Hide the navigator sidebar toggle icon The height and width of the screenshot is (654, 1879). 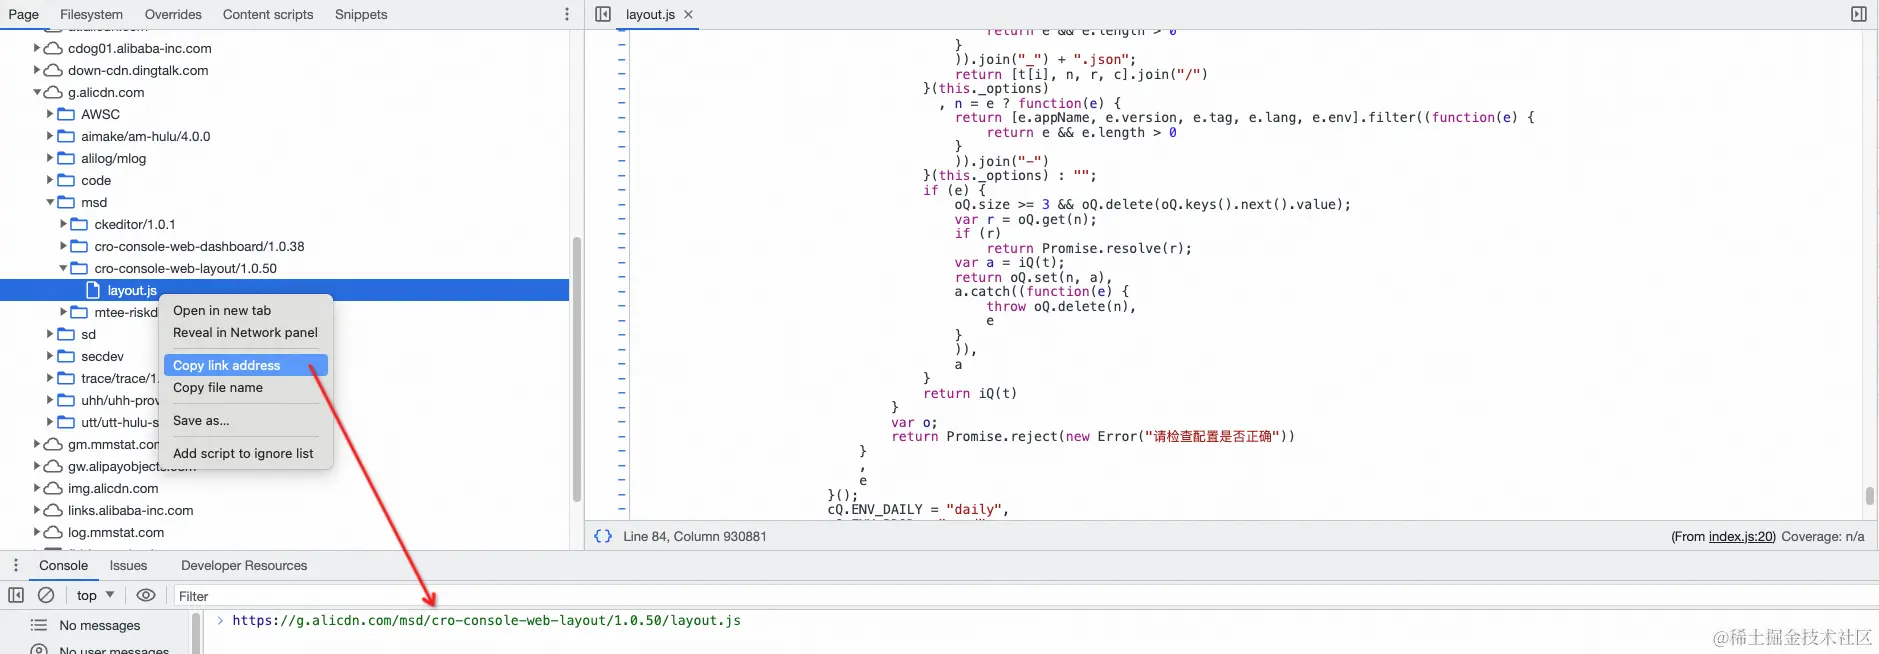(x=603, y=14)
